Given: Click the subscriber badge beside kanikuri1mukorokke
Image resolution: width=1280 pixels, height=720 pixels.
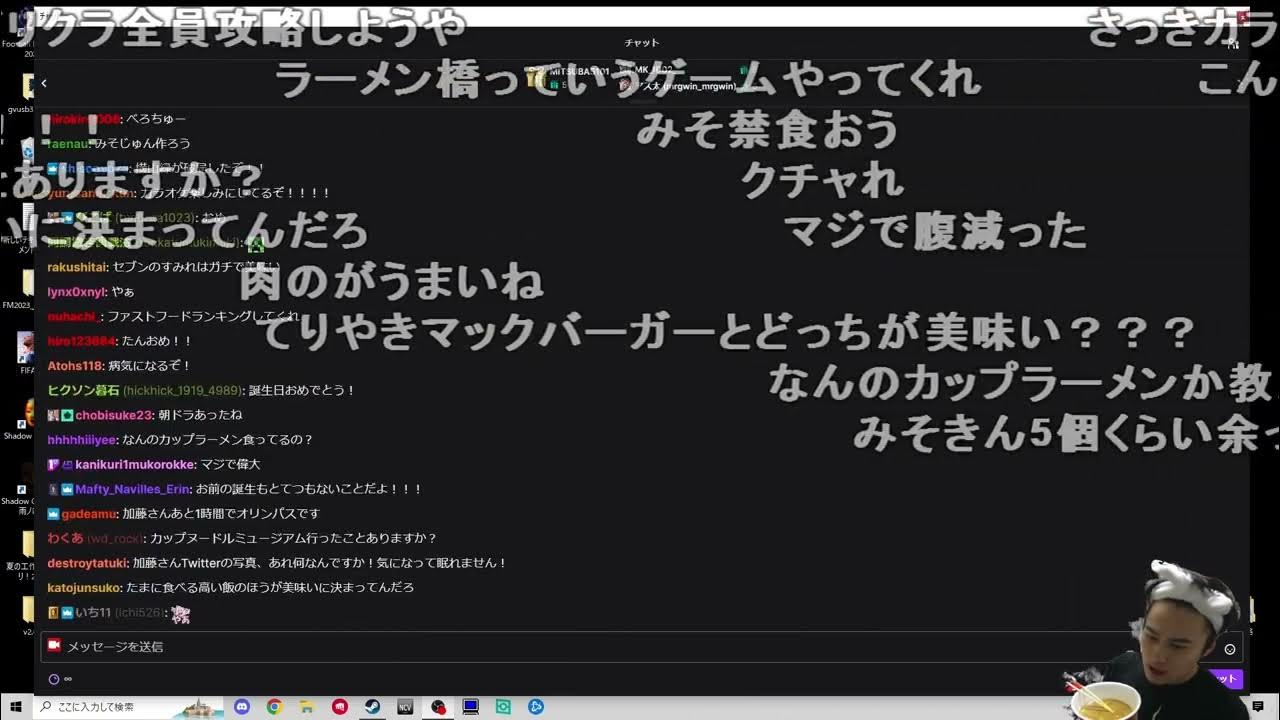Looking at the screenshot, I should pos(53,464).
